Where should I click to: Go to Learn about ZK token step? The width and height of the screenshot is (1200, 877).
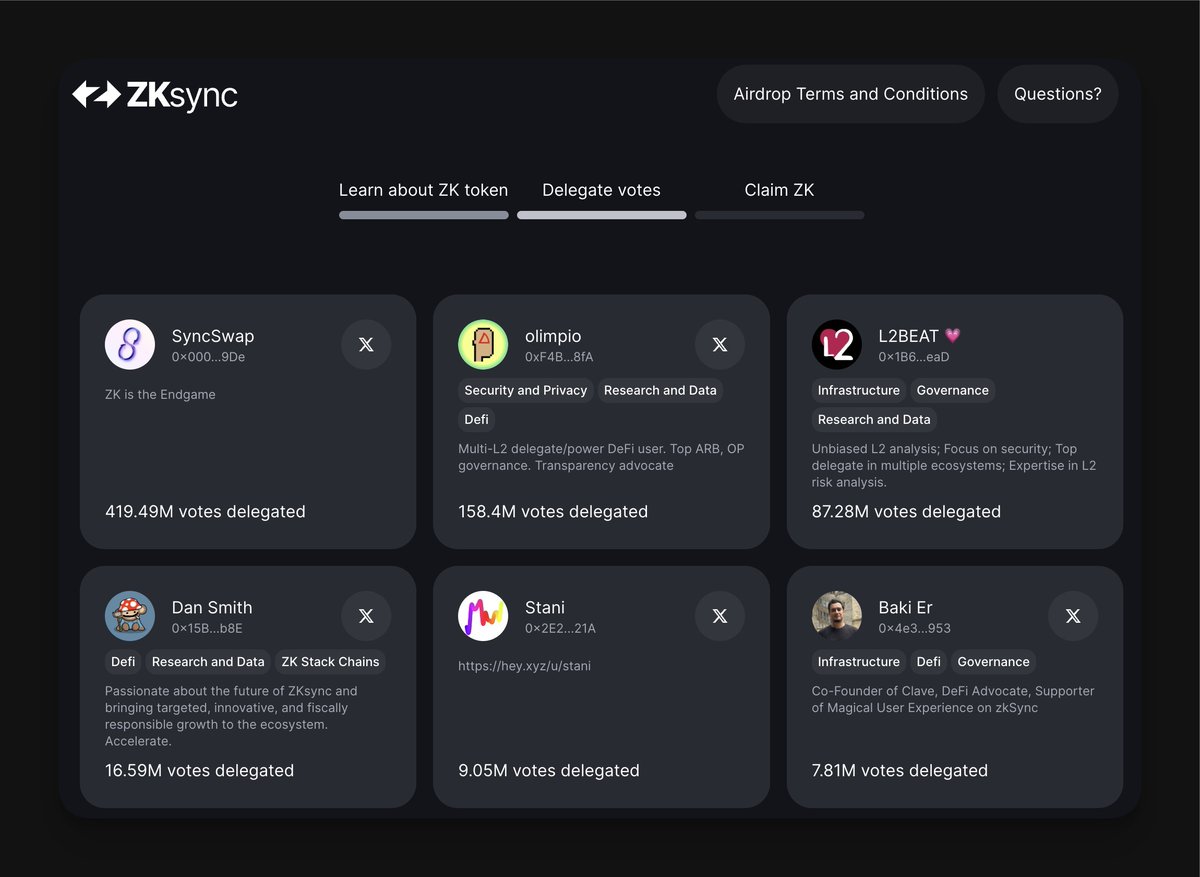click(x=424, y=190)
